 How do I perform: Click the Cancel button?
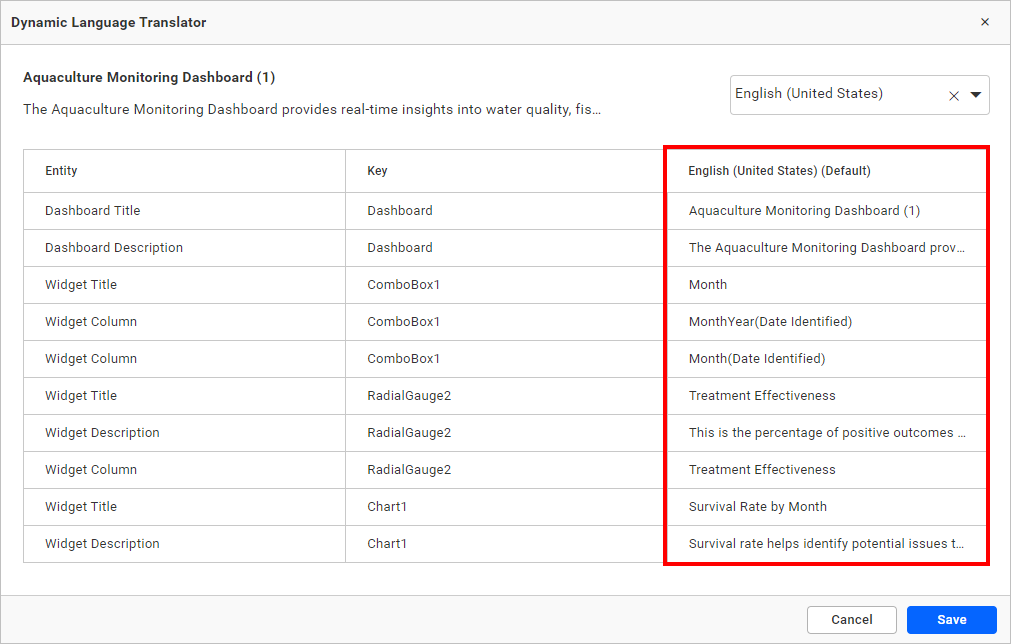point(851,619)
